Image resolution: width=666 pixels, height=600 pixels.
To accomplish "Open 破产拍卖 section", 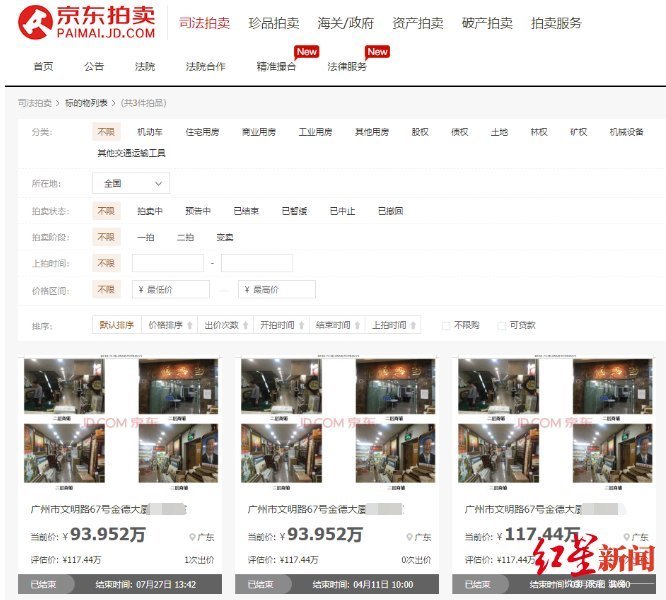I will click(487, 23).
